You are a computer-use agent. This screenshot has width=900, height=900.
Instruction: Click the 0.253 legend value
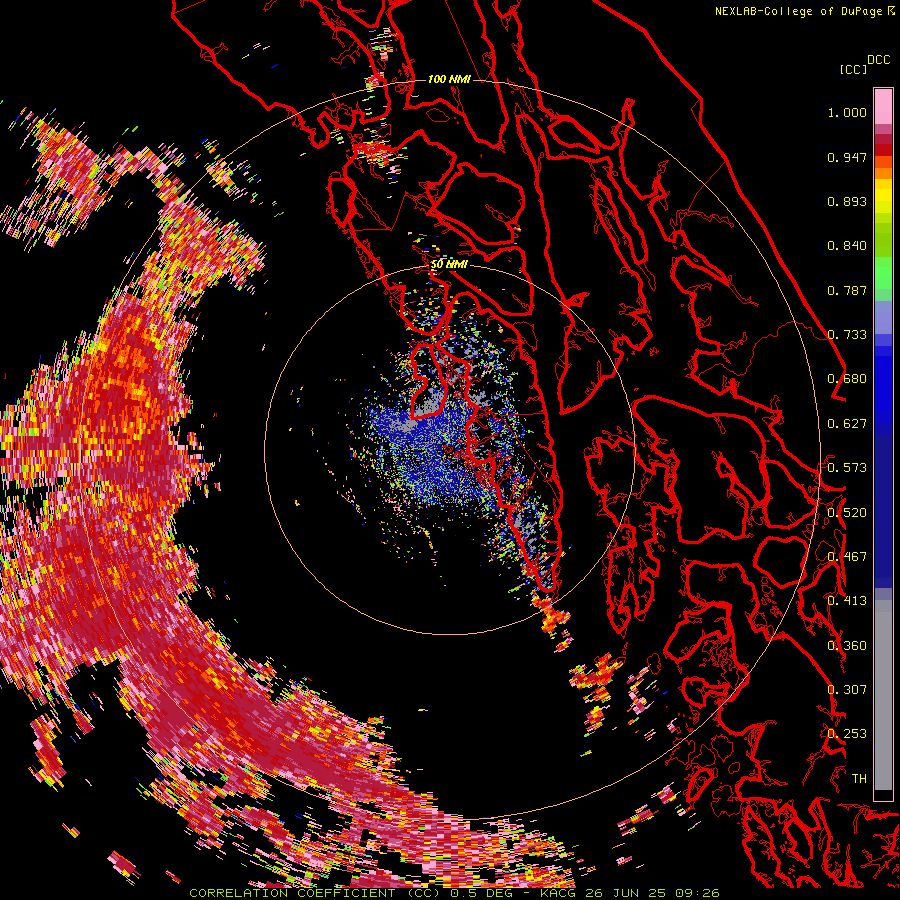847,734
